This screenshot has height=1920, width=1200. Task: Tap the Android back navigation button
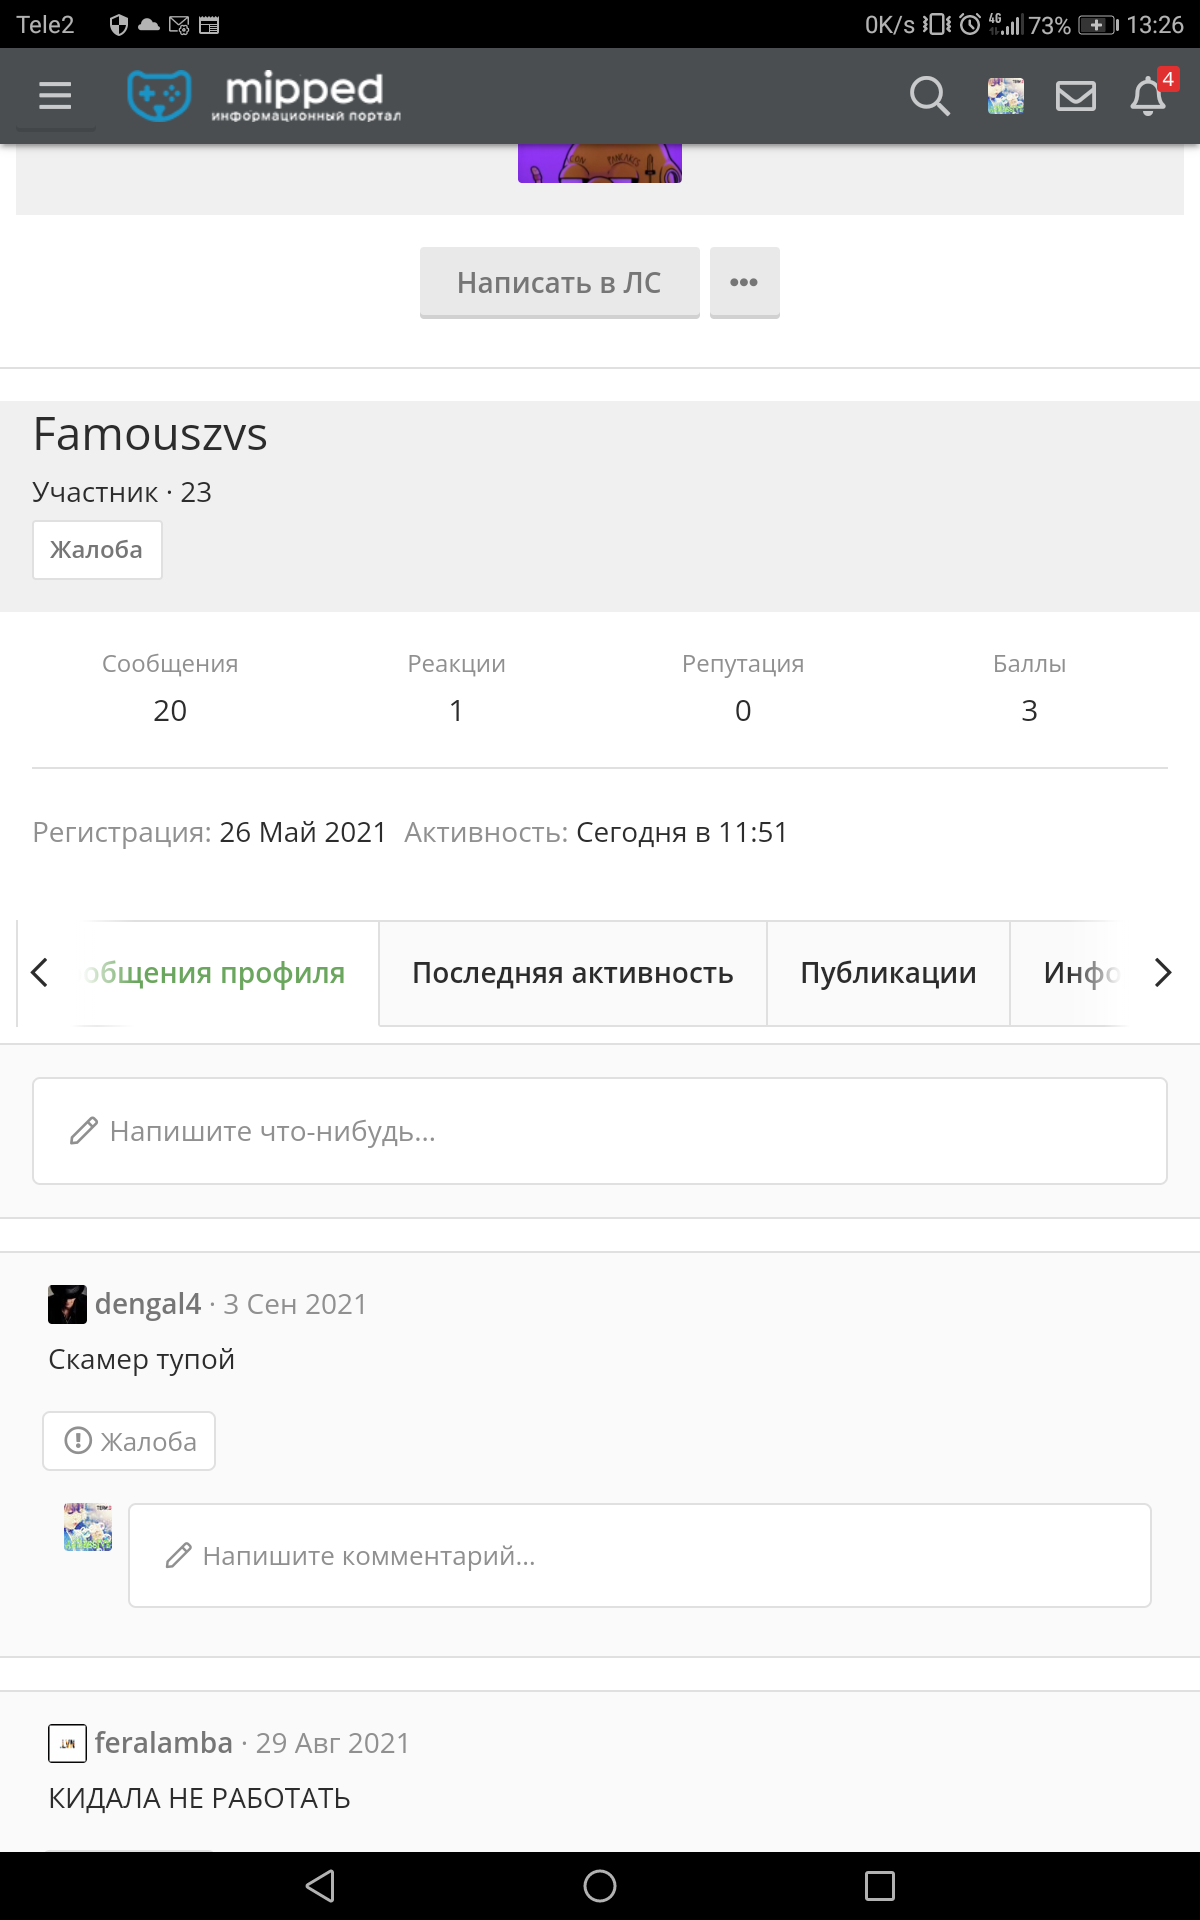[320, 1886]
